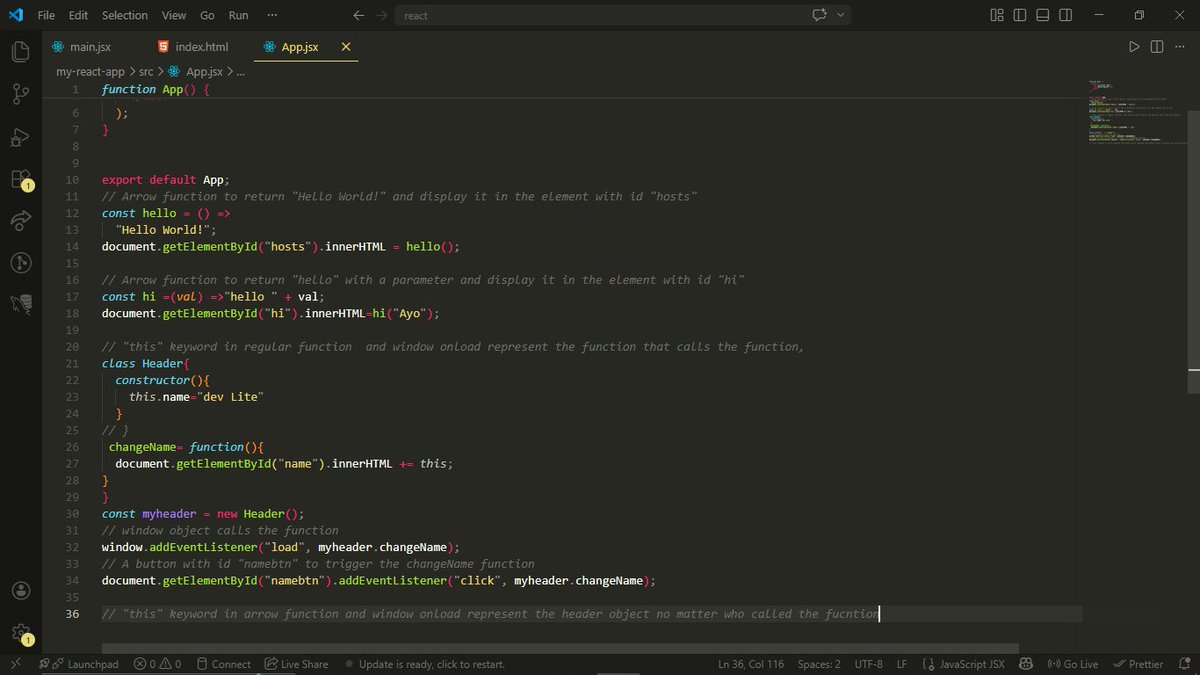Image resolution: width=1200 pixels, height=675 pixels.
Task: Toggle the bottom panel visibility
Action: (x=1043, y=15)
